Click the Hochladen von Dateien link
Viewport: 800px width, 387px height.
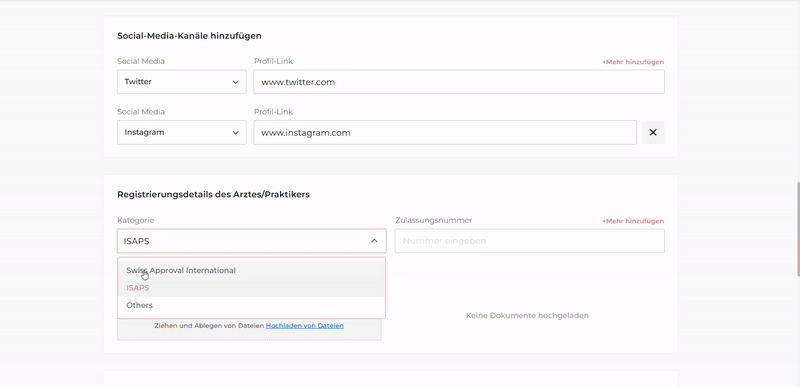coord(305,325)
